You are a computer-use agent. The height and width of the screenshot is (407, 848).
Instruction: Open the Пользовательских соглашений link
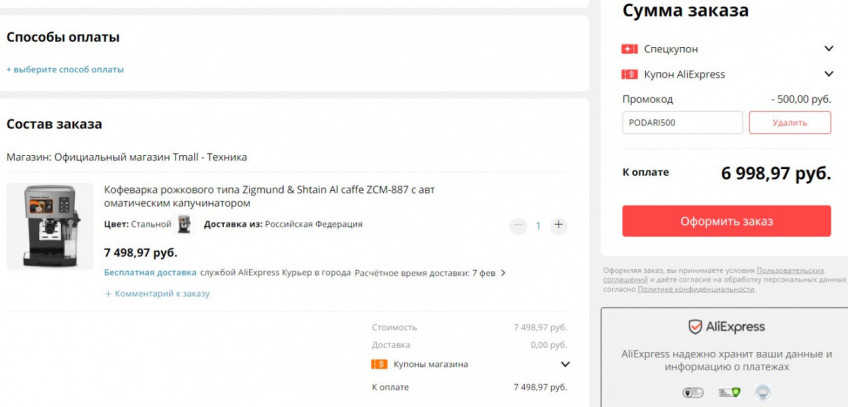(x=790, y=270)
